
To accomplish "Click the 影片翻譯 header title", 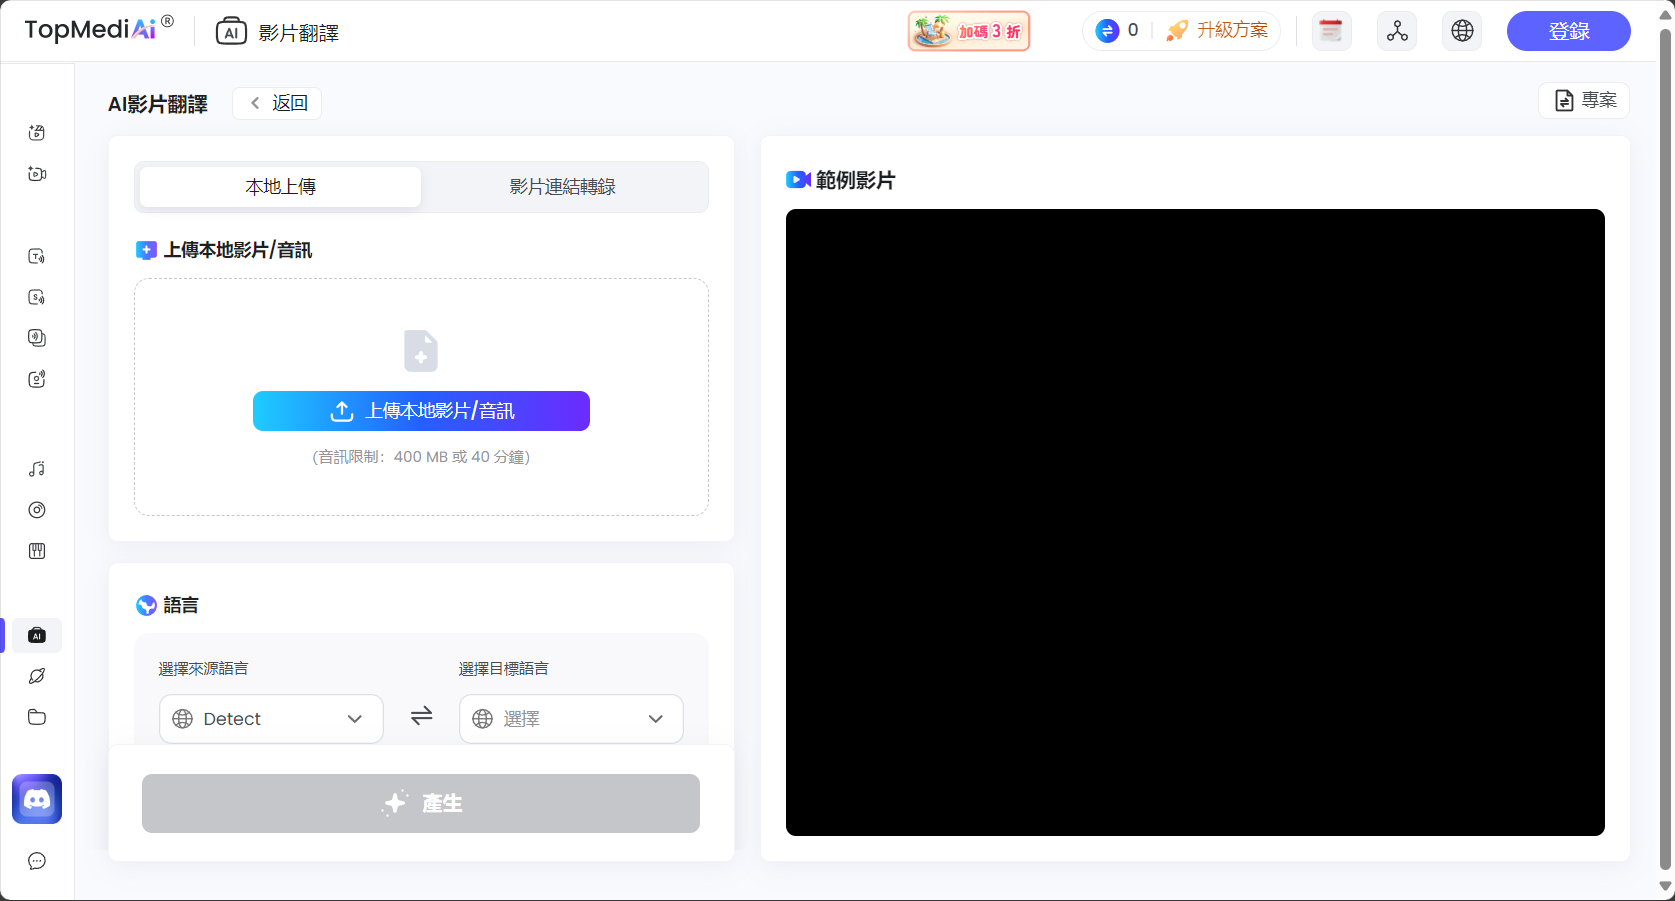I will click(299, 33).
